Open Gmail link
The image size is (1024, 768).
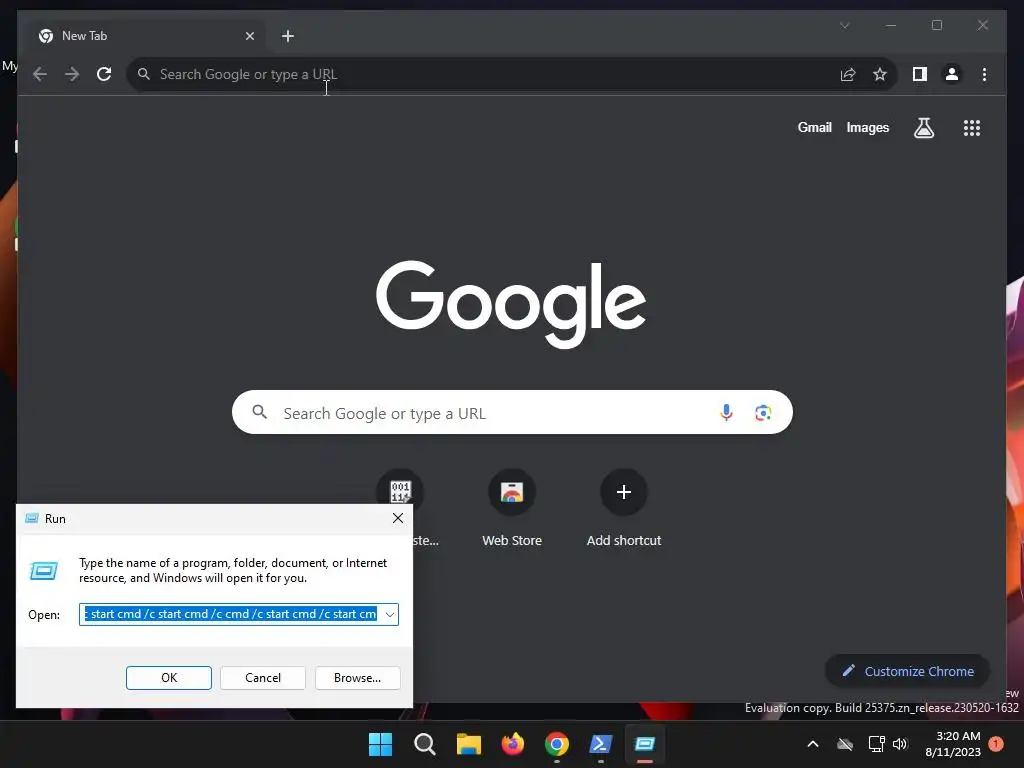814,127
